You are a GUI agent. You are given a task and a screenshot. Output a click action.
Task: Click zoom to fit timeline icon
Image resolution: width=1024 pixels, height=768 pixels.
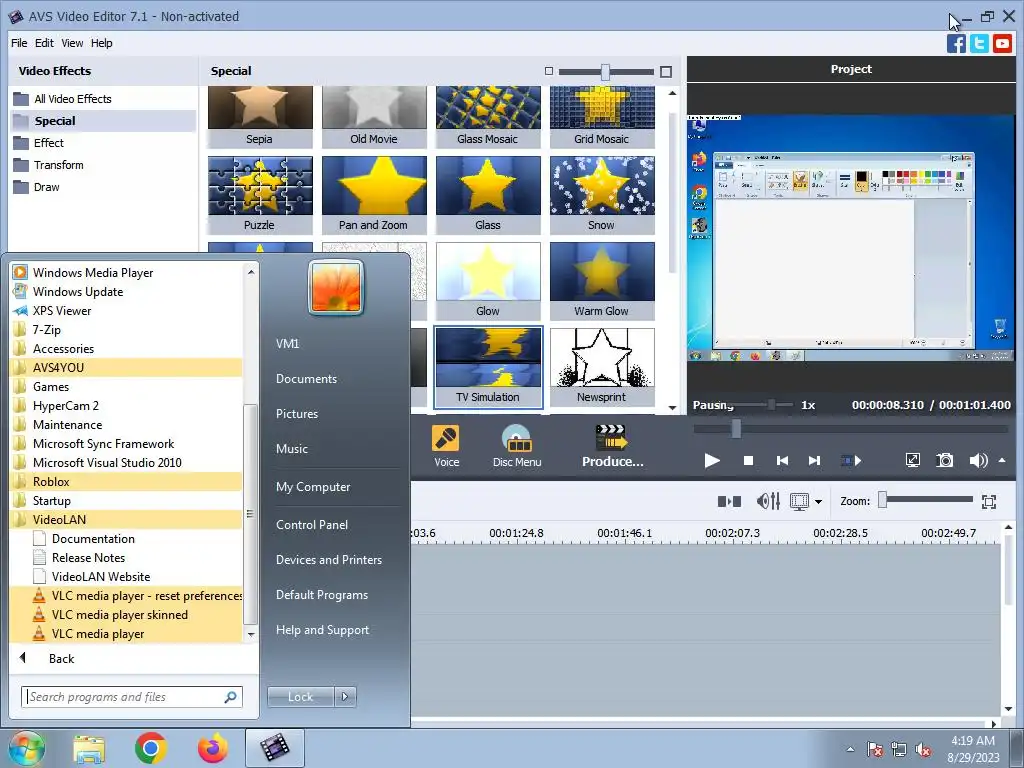coord(989,502)
